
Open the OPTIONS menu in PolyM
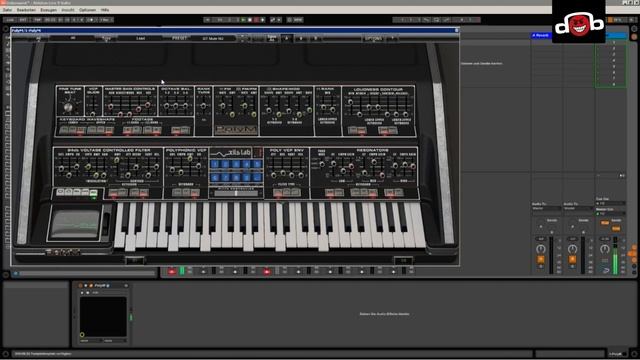[x=373, y=38]
